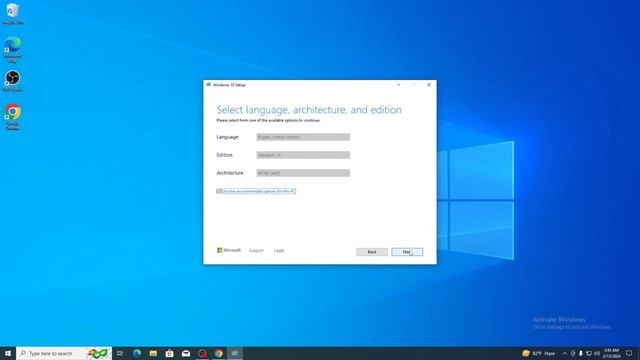Click the Select language, architecture, and edition heading
Screen dimensions: 640x360
(309, 110)
